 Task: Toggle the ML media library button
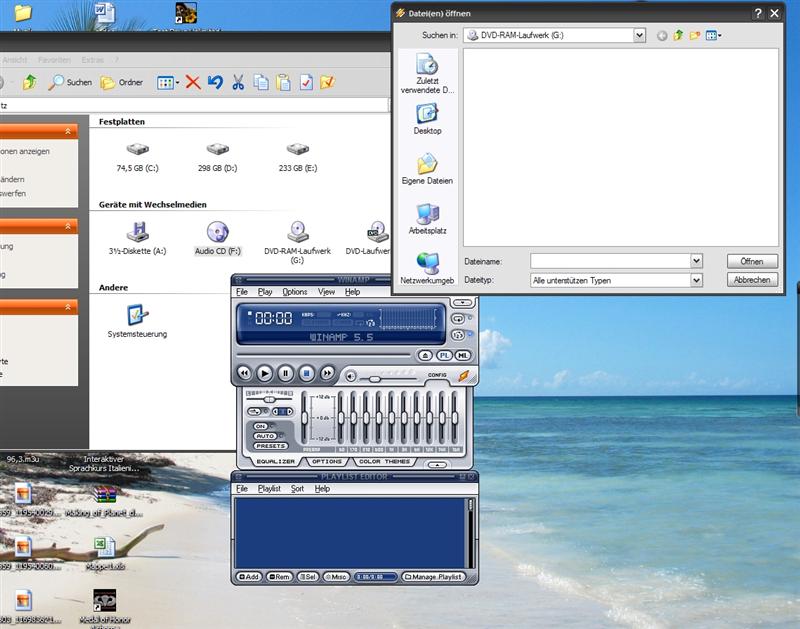[x=462, y=355]
